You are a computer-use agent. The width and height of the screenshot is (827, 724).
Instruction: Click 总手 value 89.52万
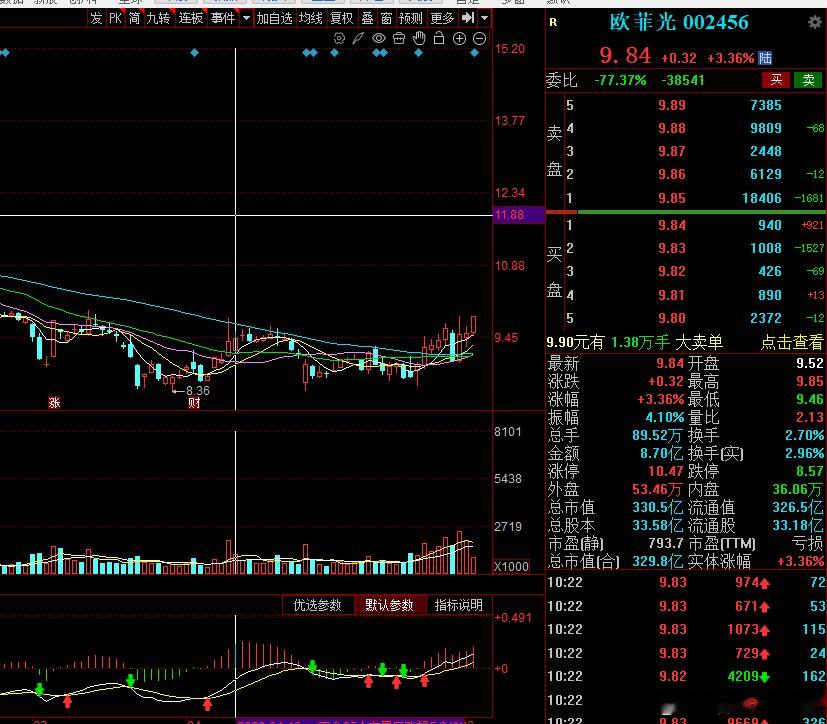pyautogui.click(x=658, y=435)
